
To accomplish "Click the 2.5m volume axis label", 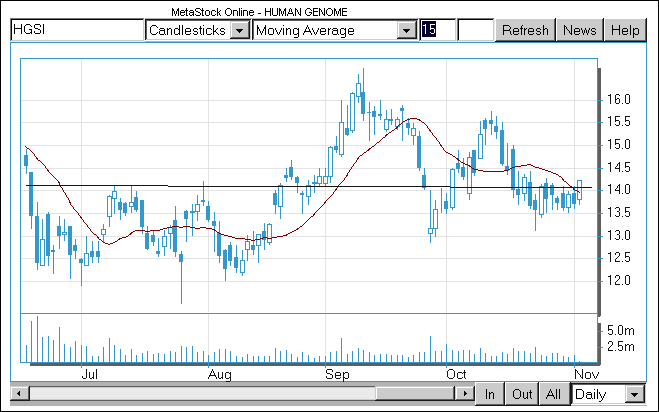I will [621, 347].
